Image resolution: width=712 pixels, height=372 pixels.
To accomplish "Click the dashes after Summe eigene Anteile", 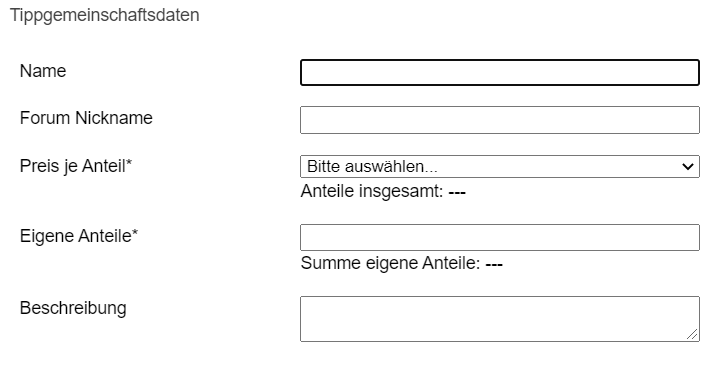I will 494,264.
